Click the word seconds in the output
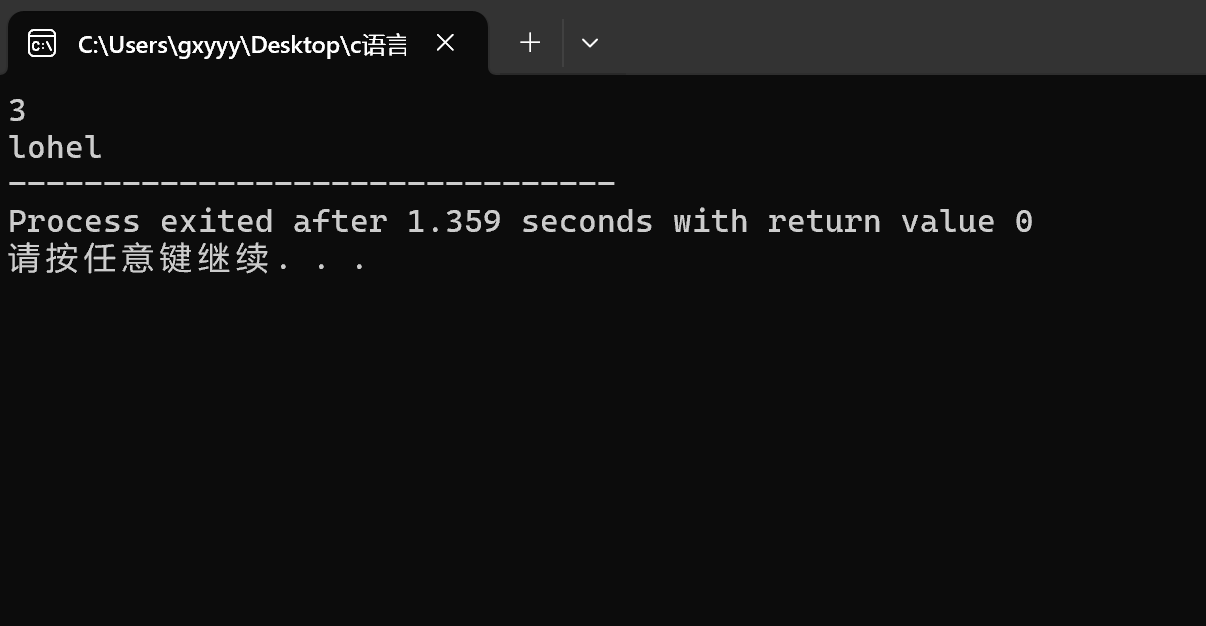This screenshot has height=626, width=1206. tap(587, 221)
